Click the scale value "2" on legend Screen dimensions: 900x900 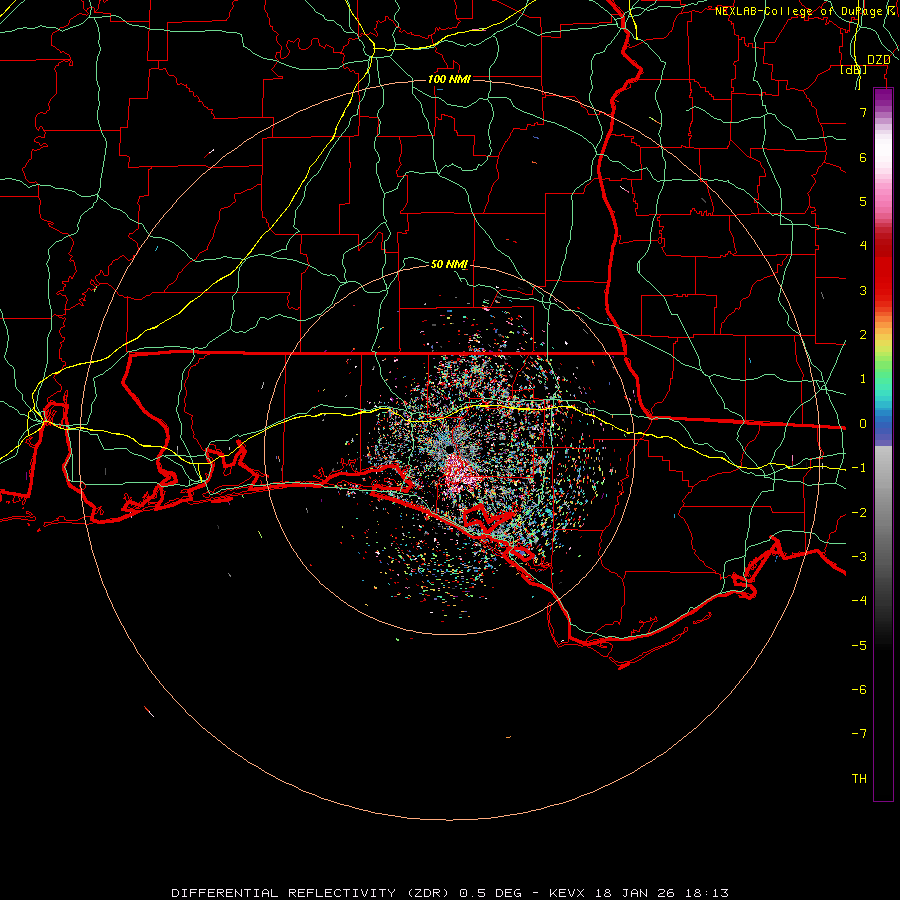point(863,335)
